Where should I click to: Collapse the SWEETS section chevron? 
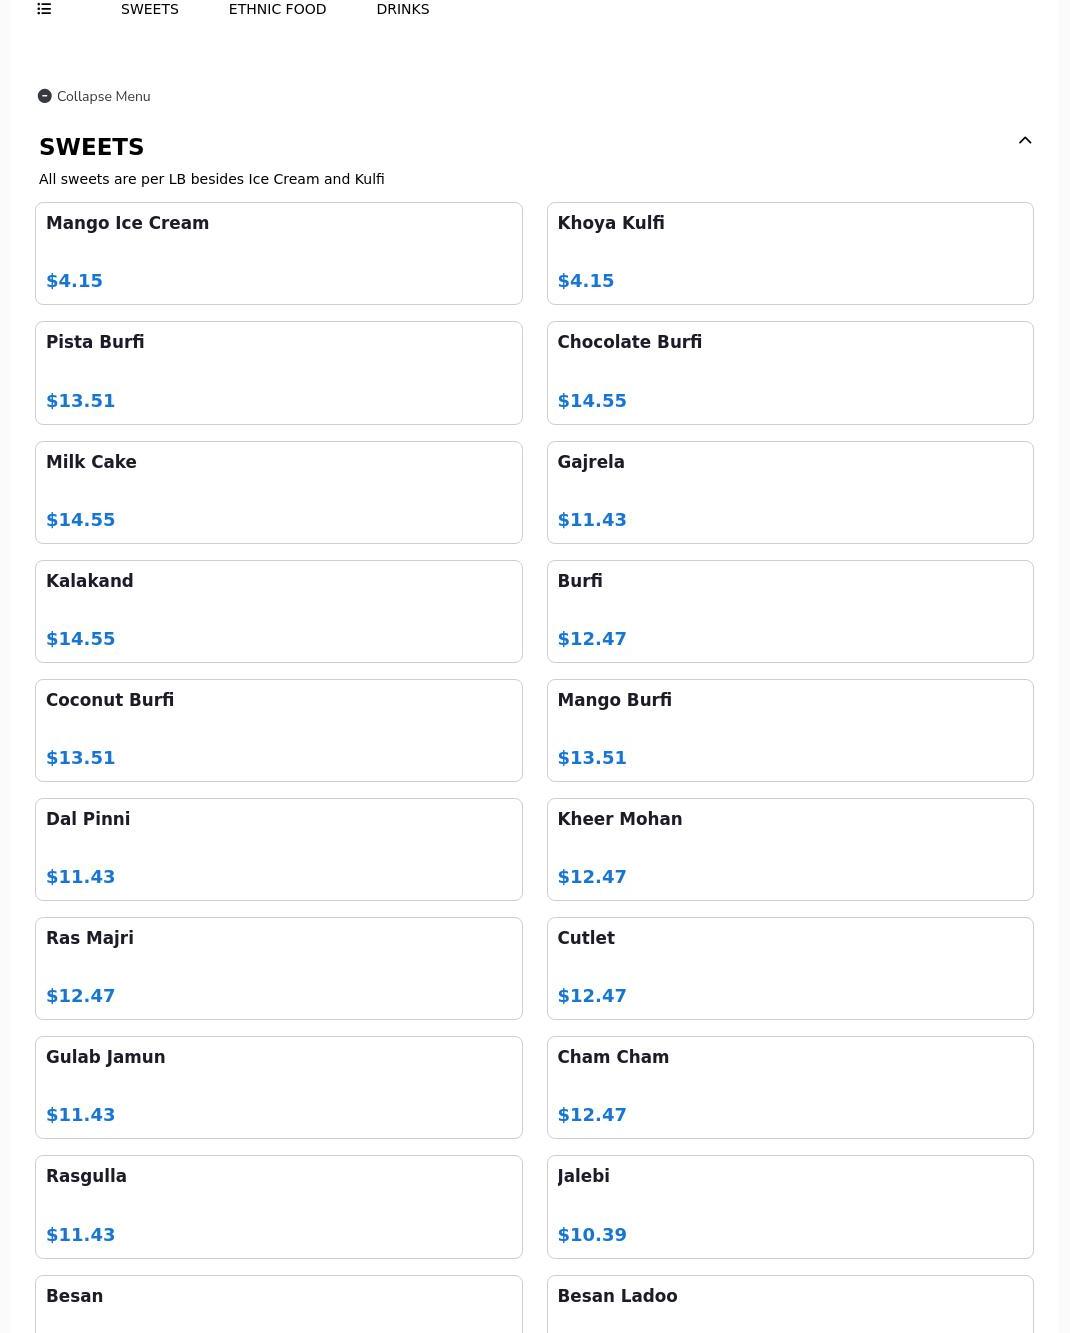tap(1025, 140)
